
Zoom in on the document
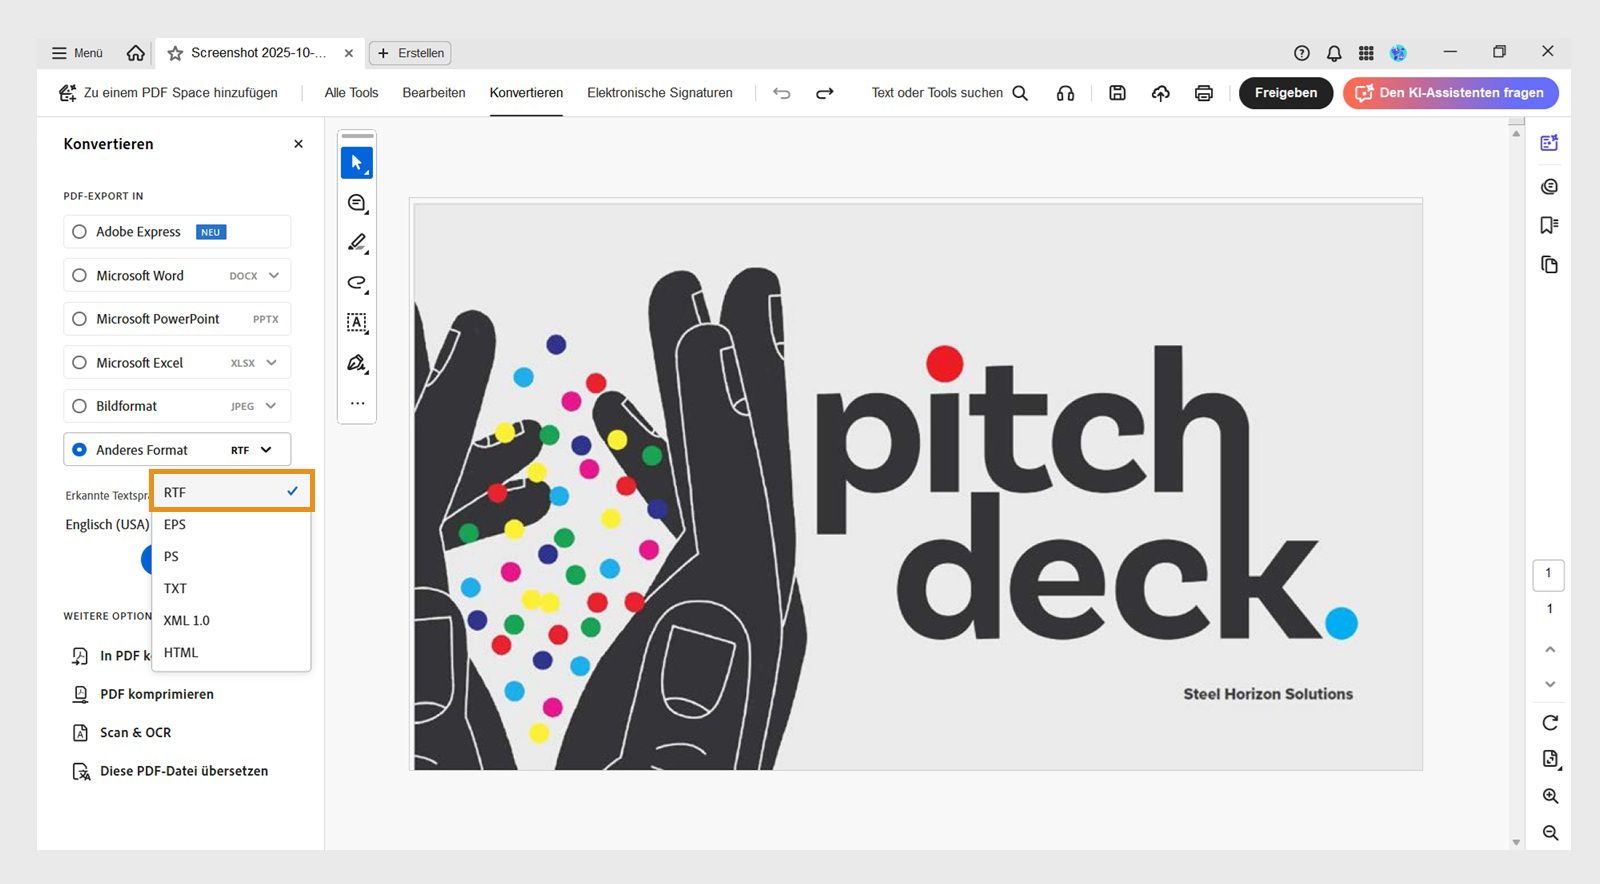[x=1550, y=796]
